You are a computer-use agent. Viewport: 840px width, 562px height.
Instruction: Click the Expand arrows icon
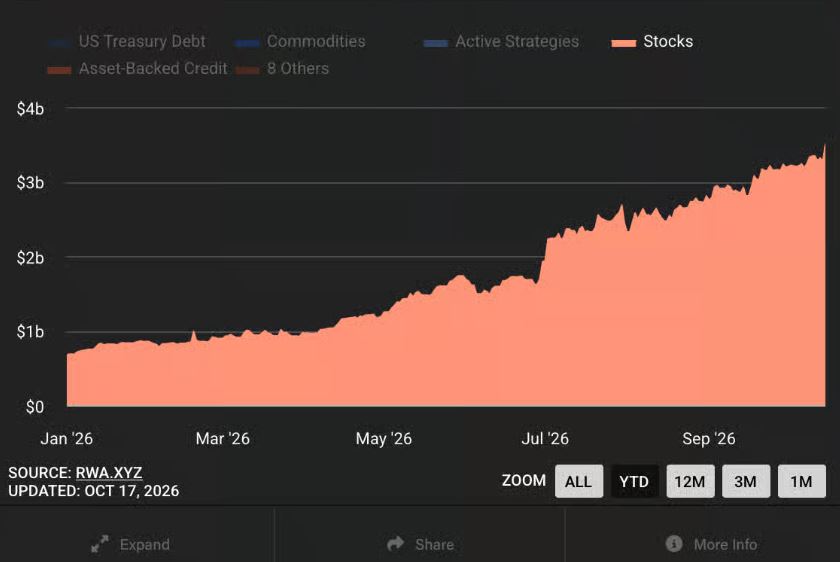pos(100,544)
